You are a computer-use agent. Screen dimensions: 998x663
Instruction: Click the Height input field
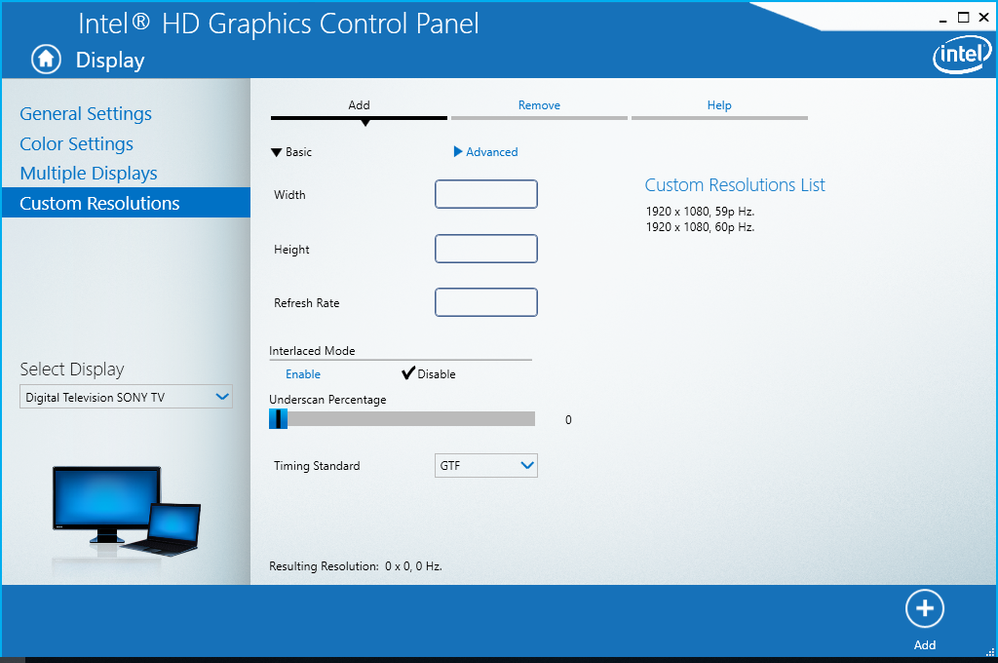[x=486, y=249]
